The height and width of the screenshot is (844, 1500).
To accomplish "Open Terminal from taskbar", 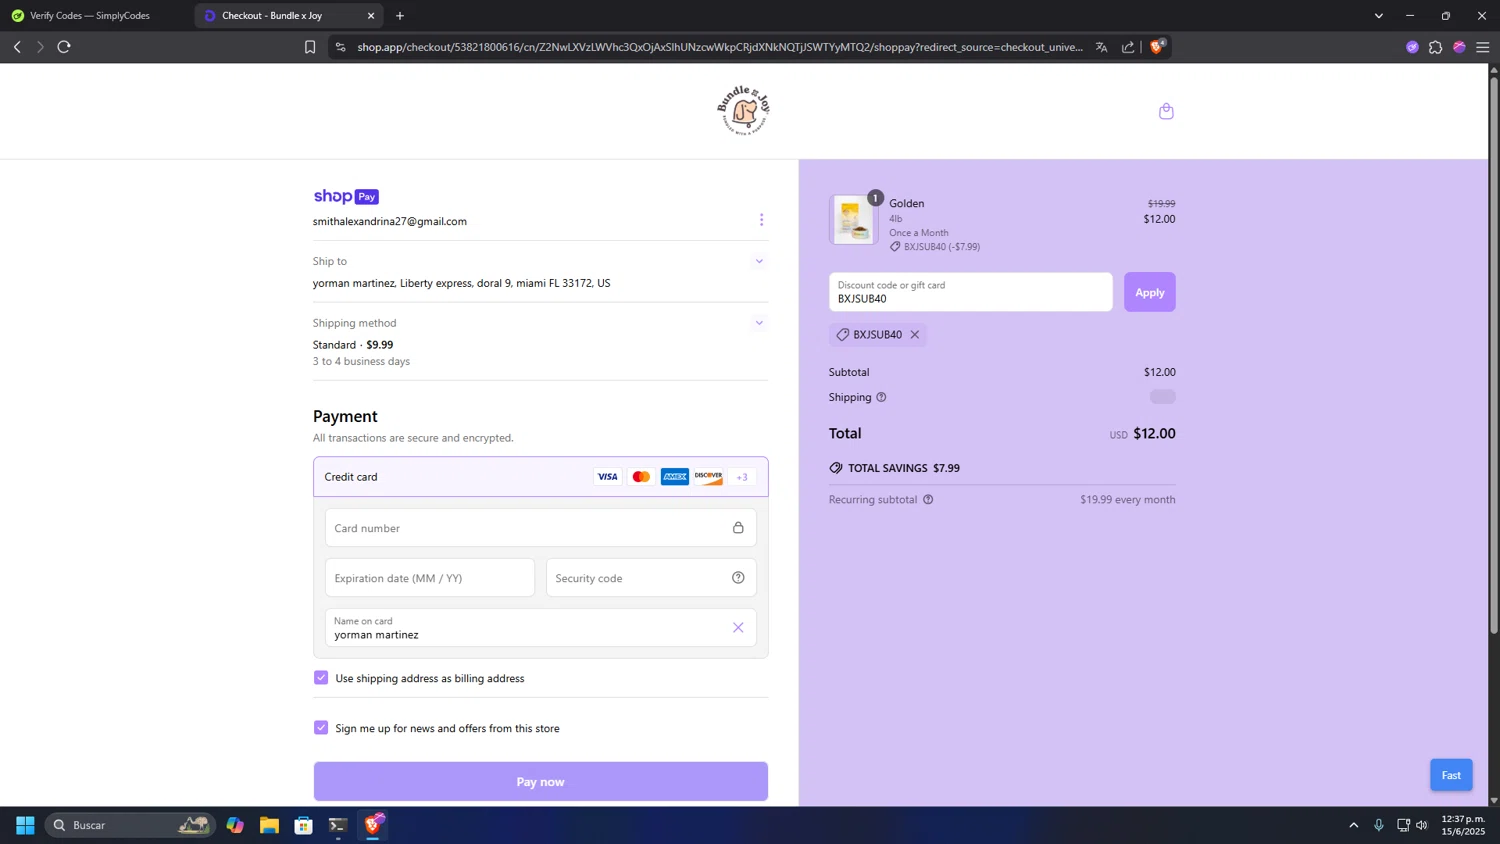I will [x=338, y=825].
